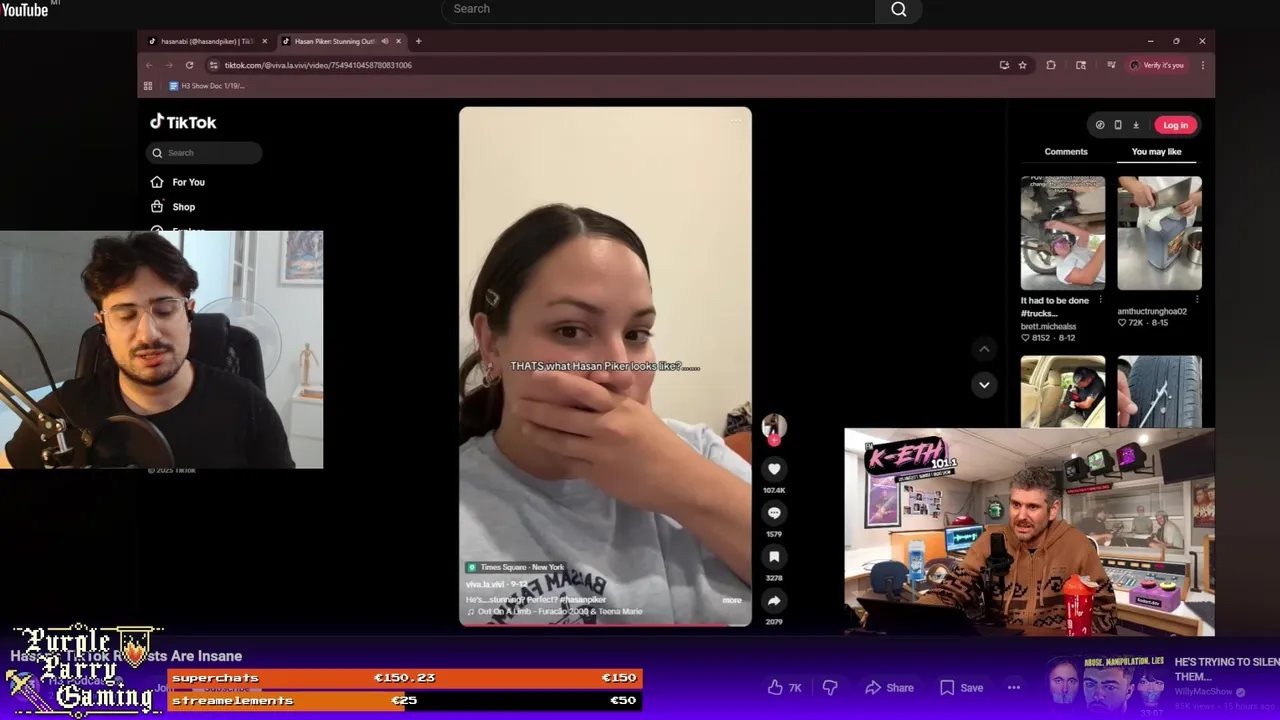Click the Explore item in TikTok sidebar

177,230
